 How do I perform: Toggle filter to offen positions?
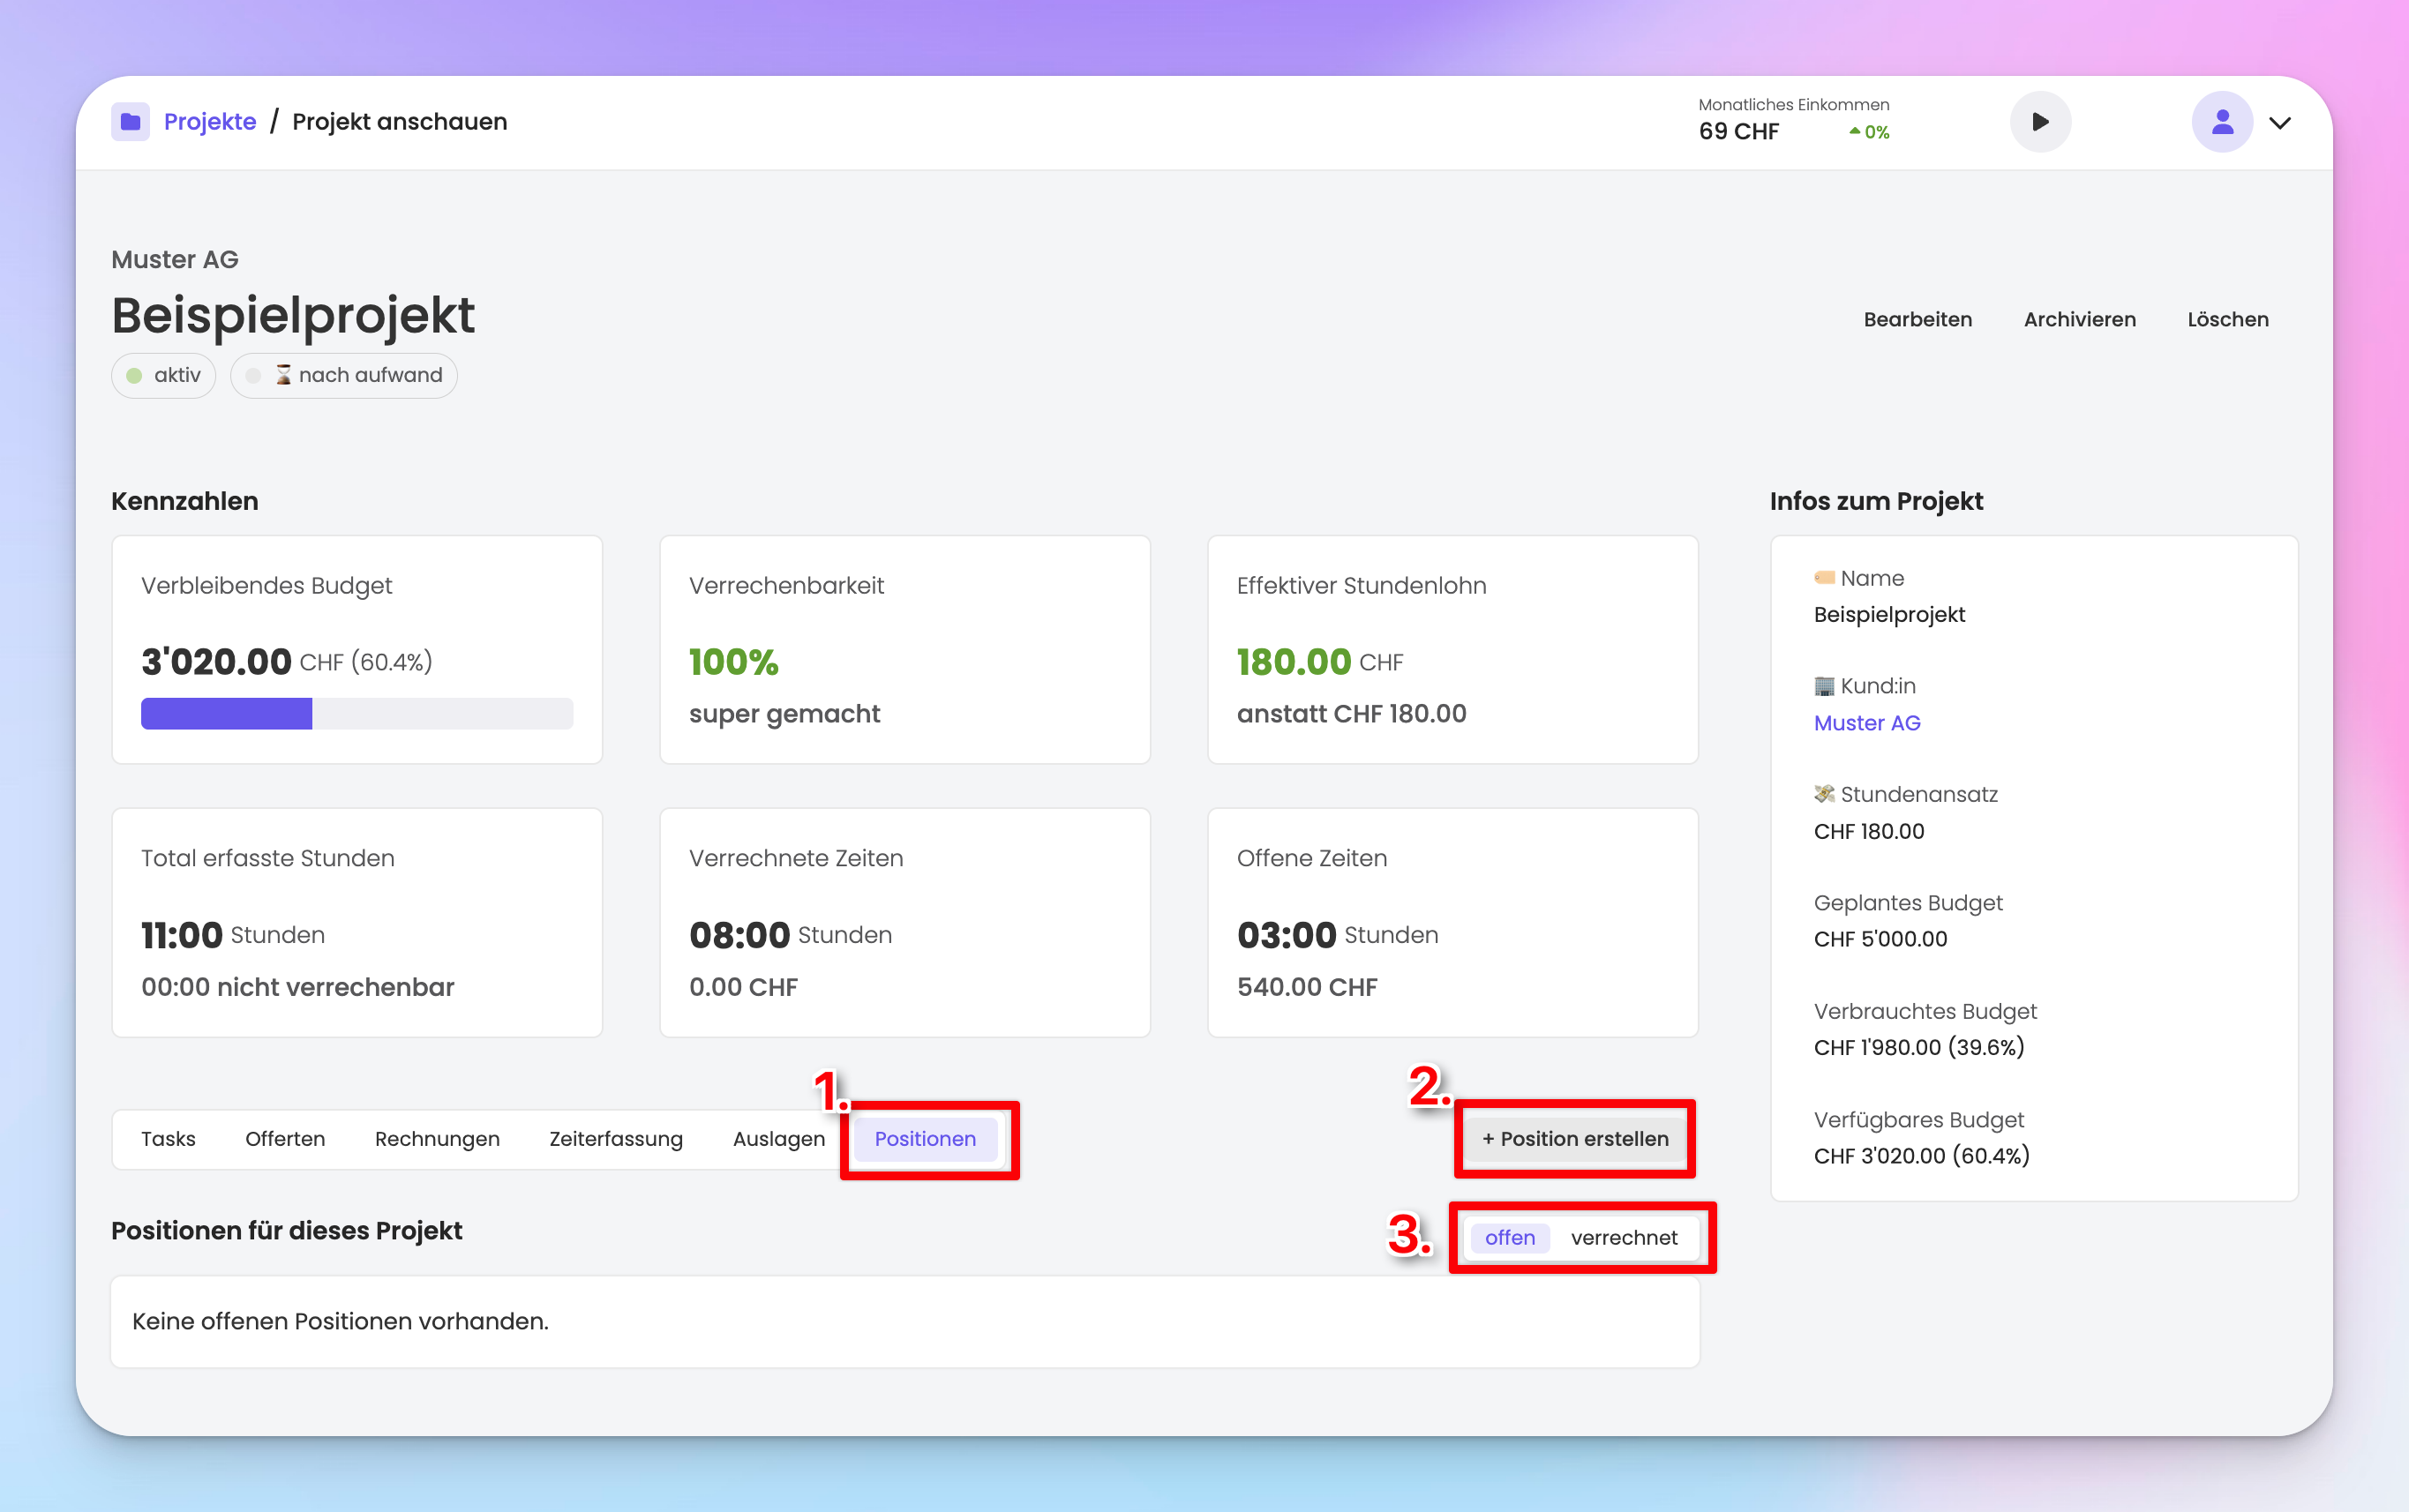coord(1509,1238)
